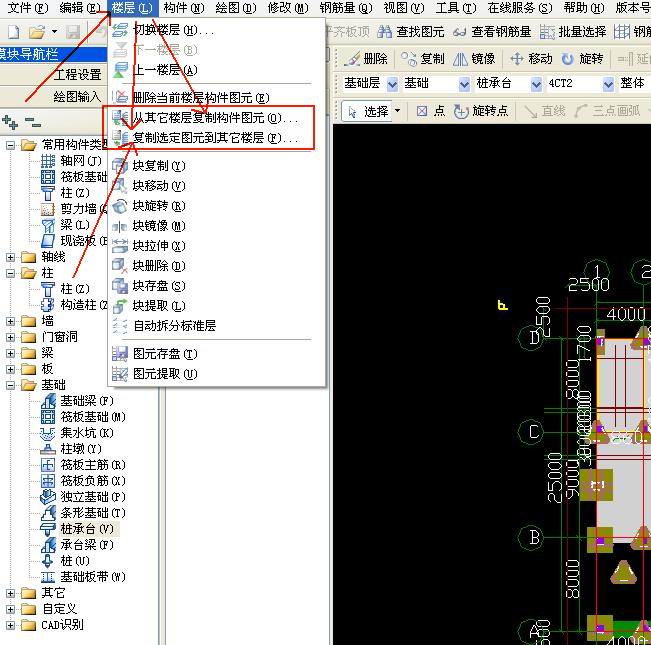Open the dropdown arrow beside Open folder icon
The height and width of the screenshot is (645, 651).
[54, 32]
